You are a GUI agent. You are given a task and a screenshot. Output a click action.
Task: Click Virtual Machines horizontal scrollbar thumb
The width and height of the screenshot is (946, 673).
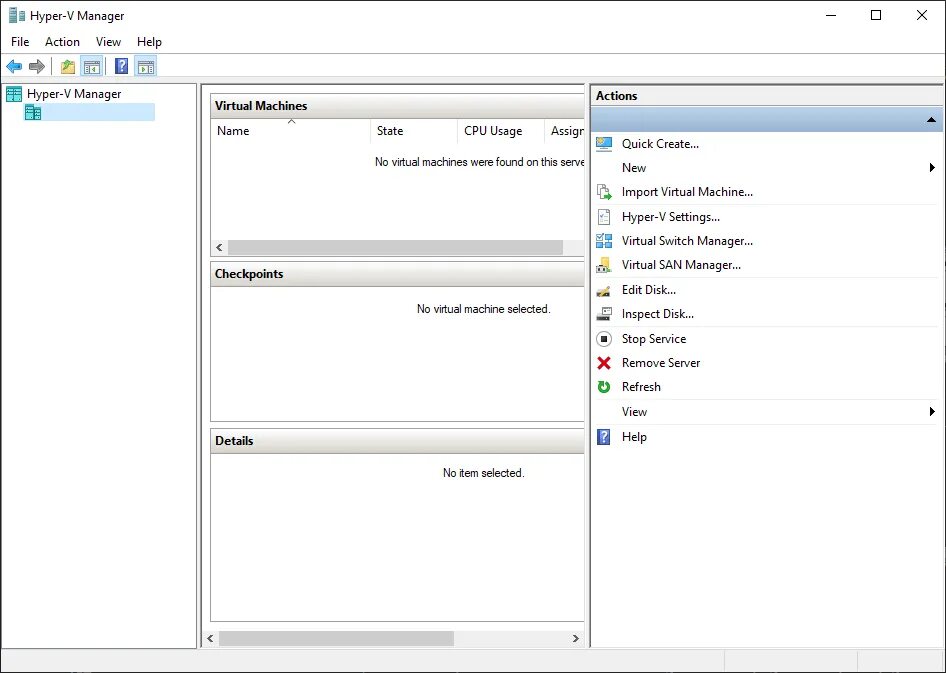[x=395, y=247]
